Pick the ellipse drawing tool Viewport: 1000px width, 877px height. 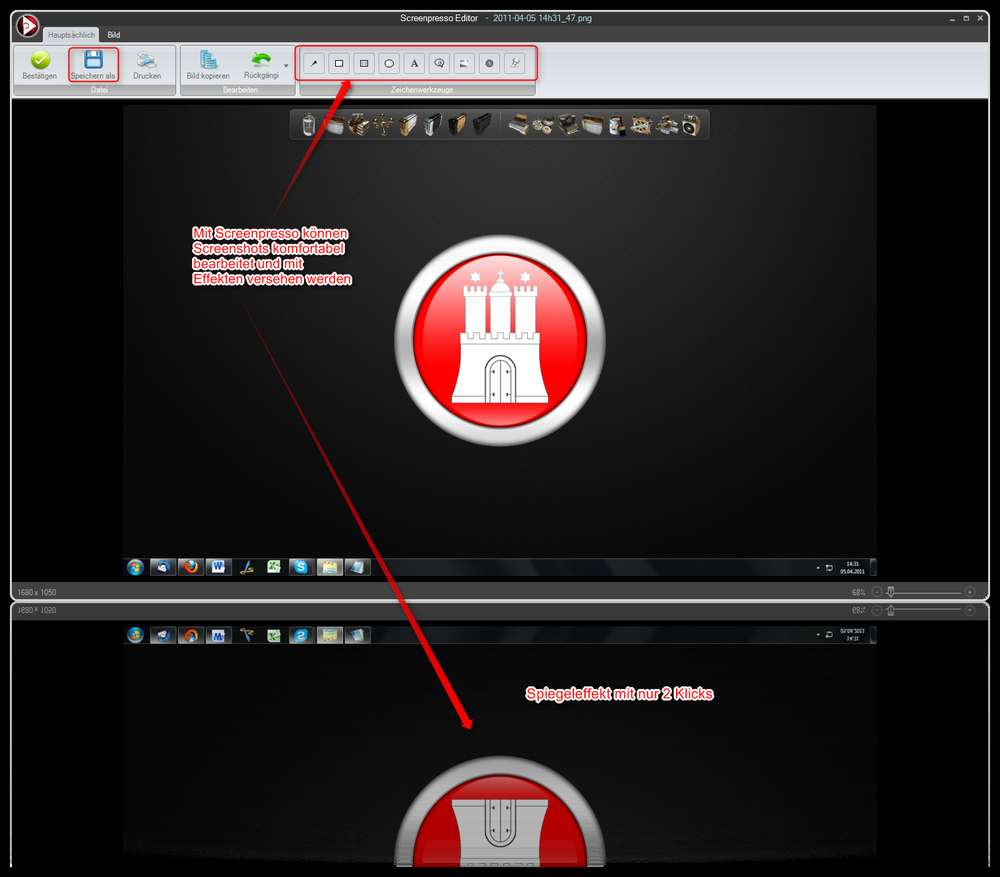tap(389, 63)
